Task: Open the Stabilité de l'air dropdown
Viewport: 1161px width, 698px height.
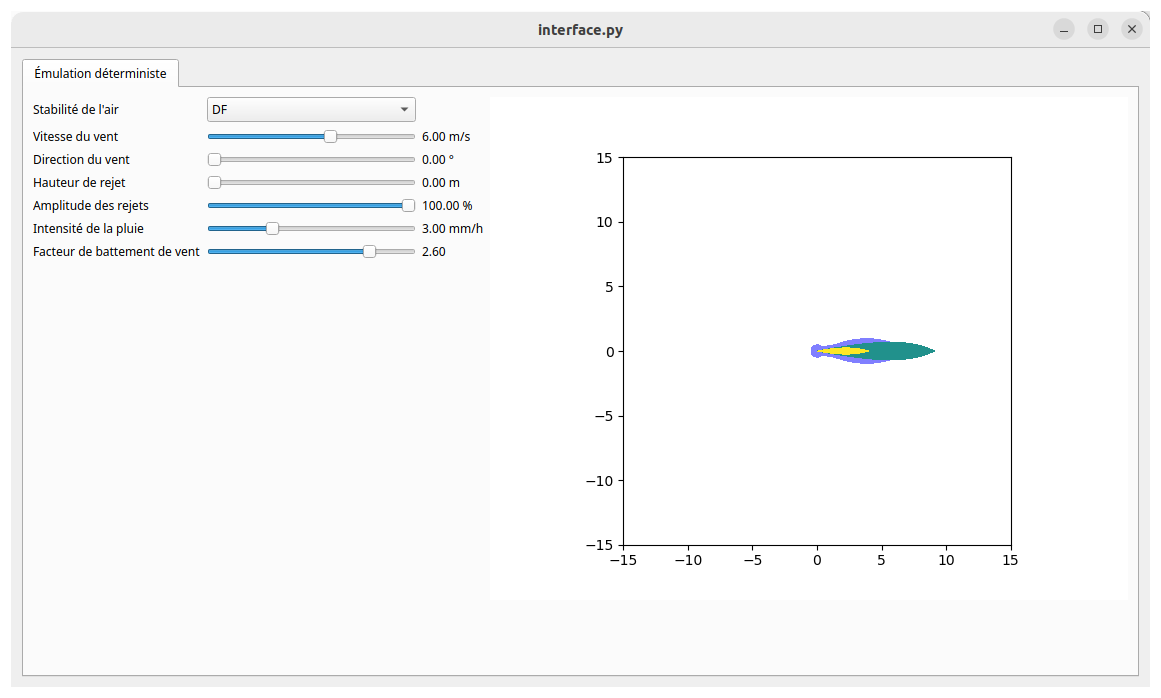Action: 311,110
